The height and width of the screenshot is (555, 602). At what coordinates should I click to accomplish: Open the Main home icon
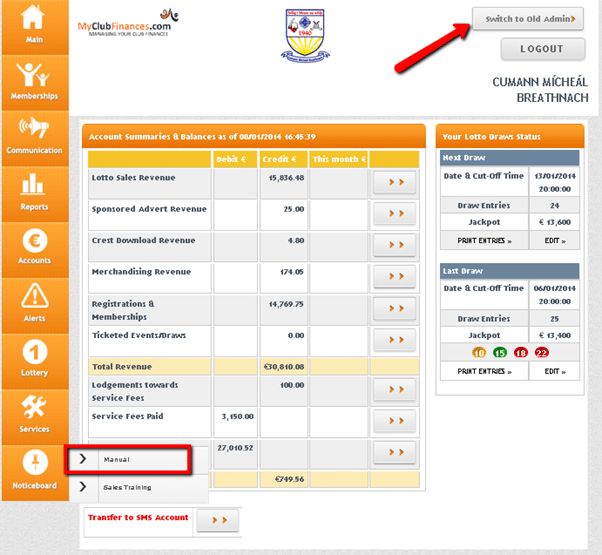[34, 26]
